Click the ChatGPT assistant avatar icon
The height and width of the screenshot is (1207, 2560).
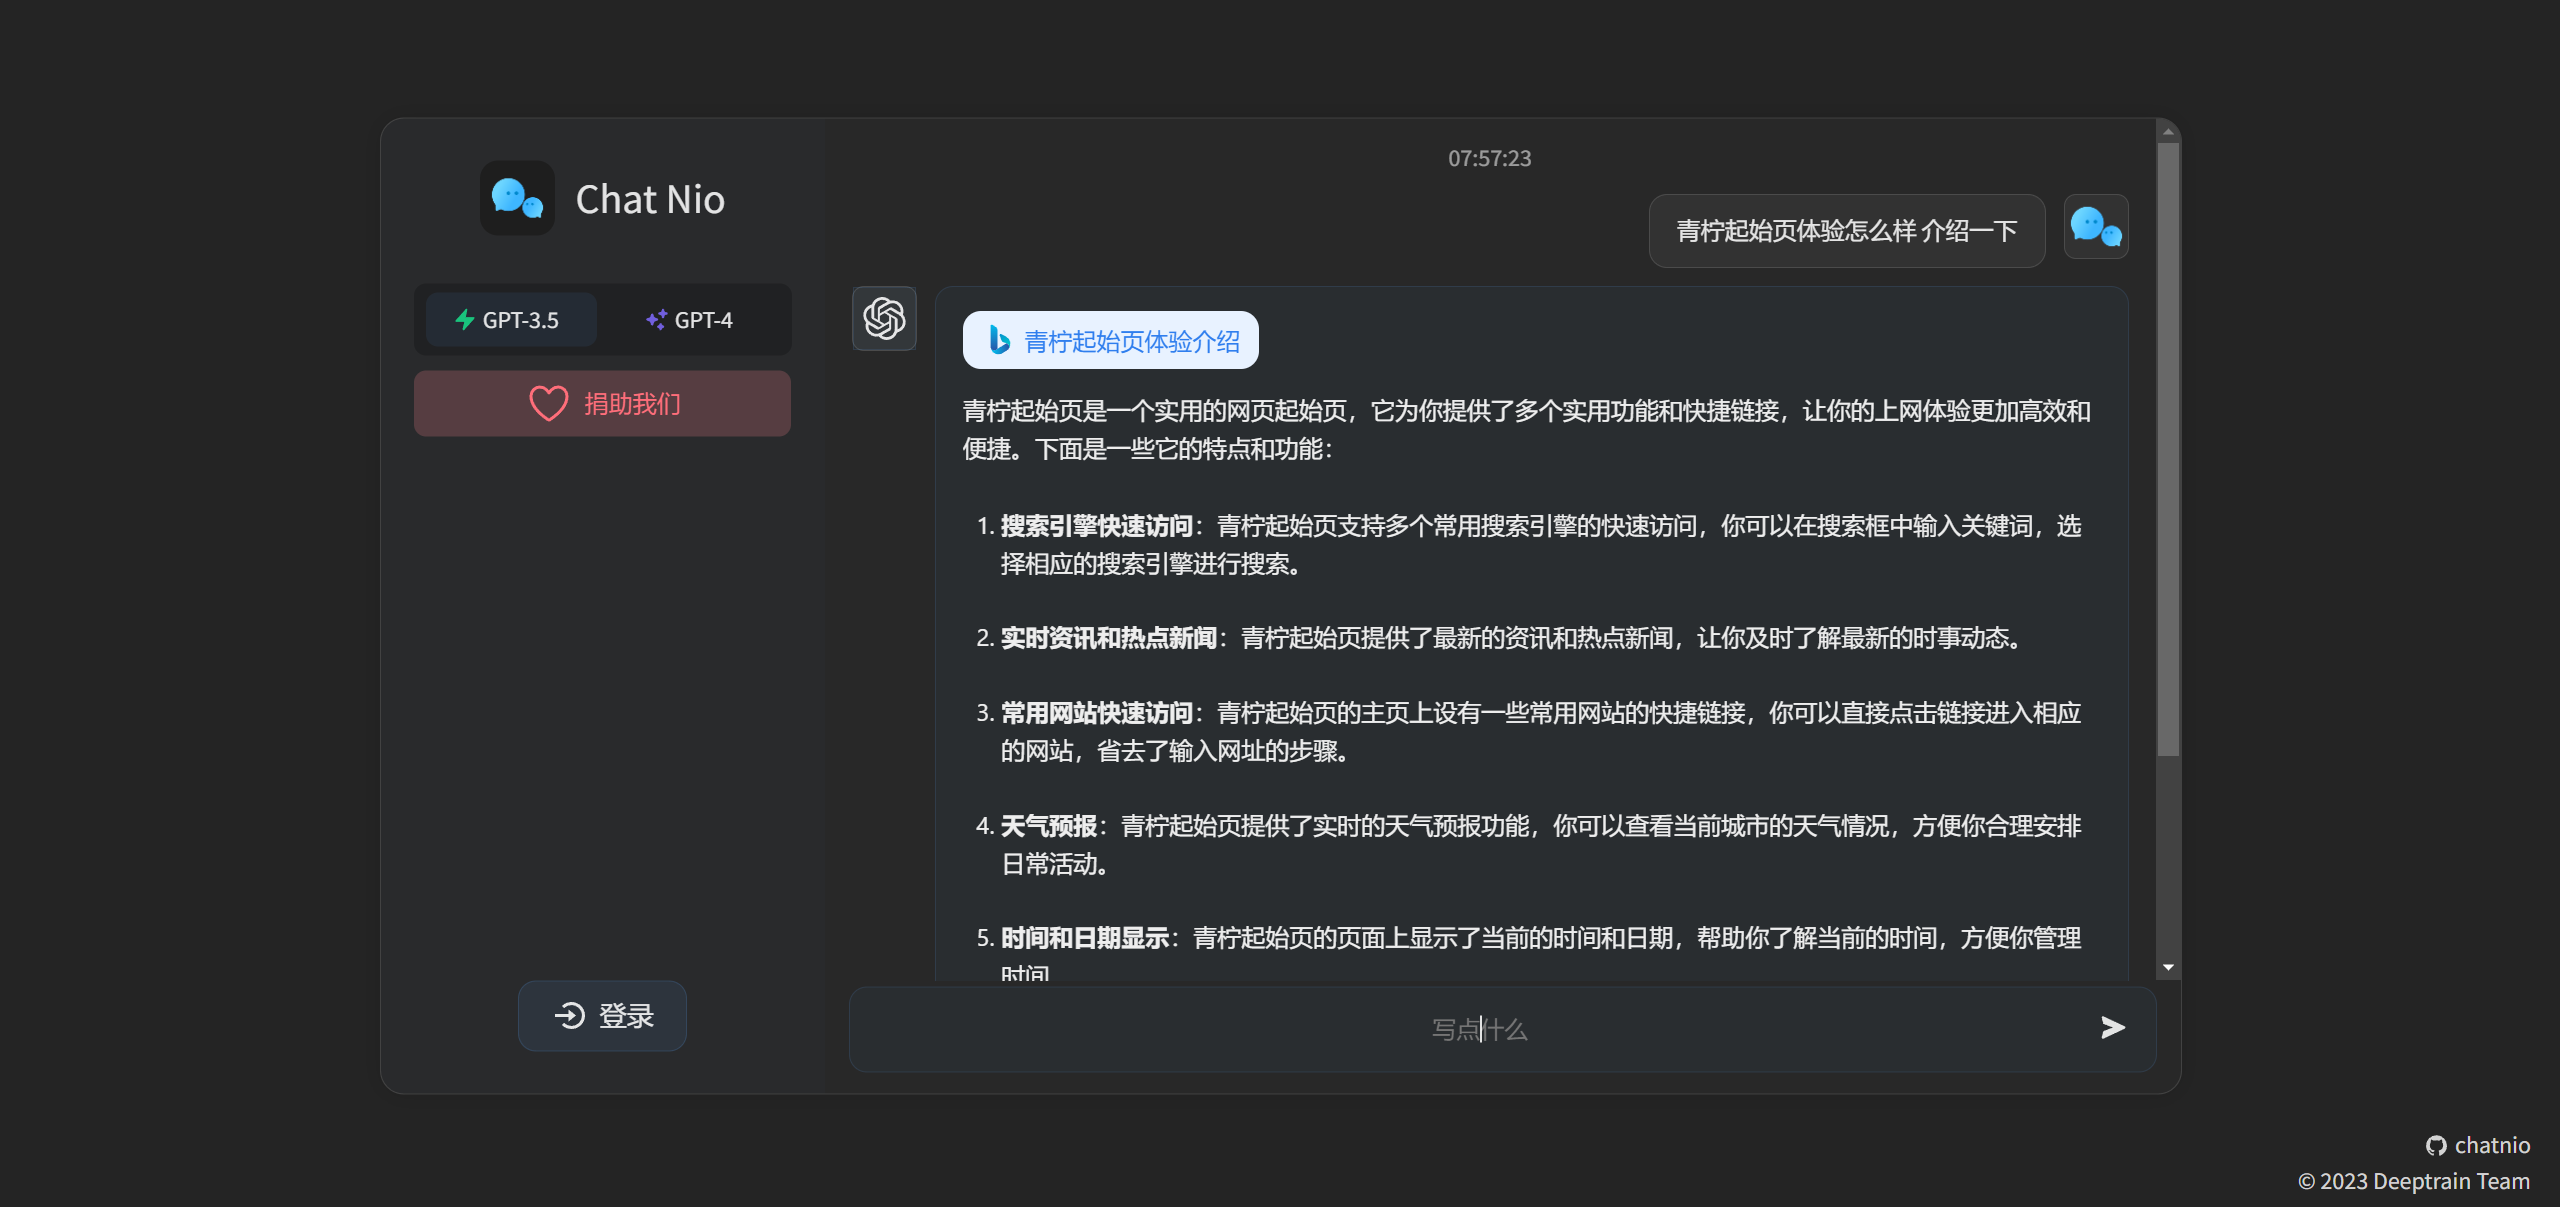[x=884, y=319]
